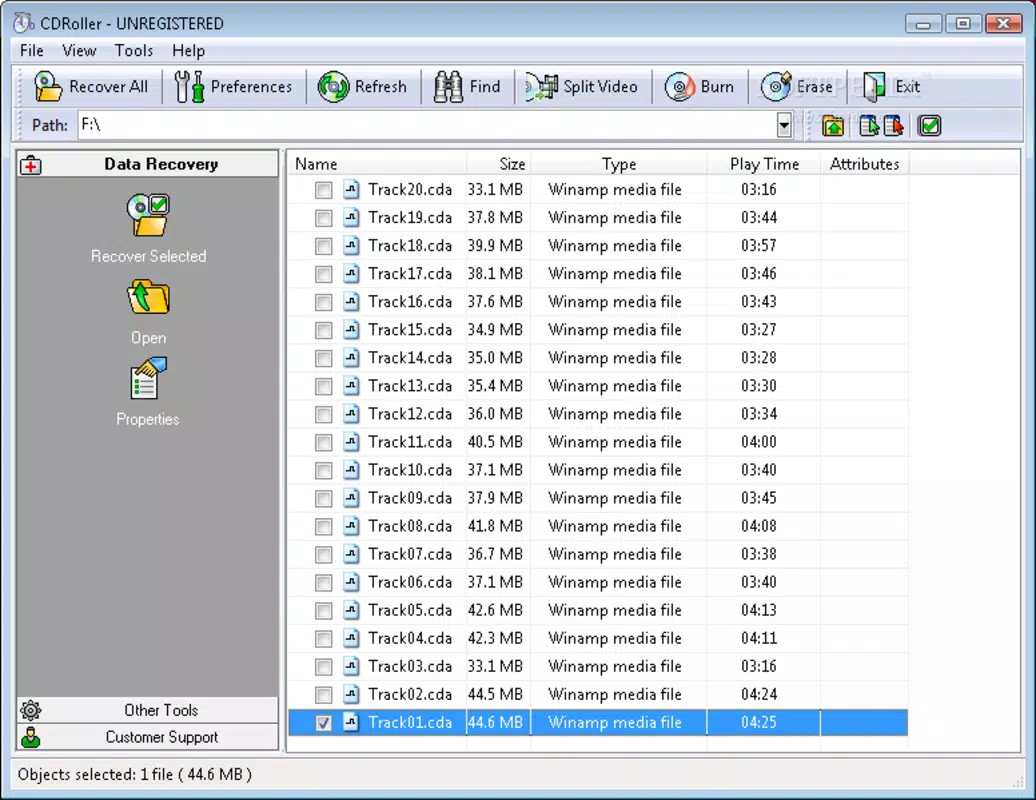Expand the Path dropdown arrow
Viewport: 1036px width, 800px height.
[784, 125]
